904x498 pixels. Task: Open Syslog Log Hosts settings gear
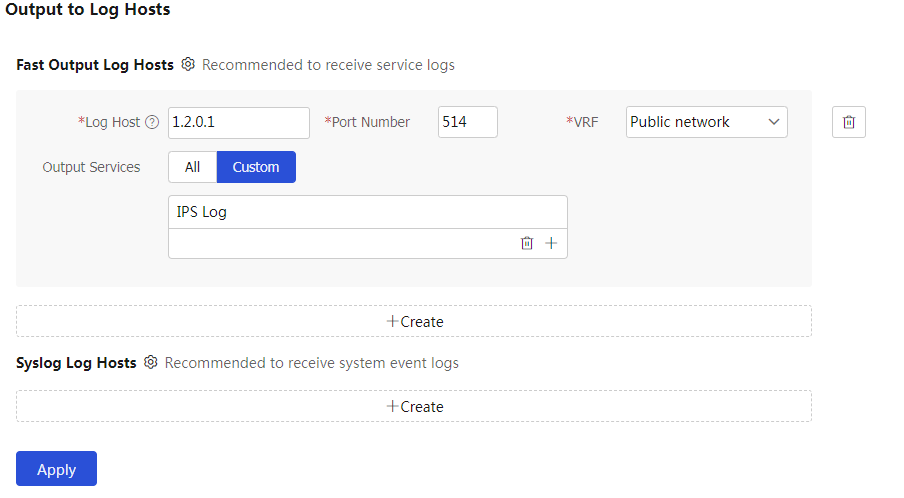[150, 362]
